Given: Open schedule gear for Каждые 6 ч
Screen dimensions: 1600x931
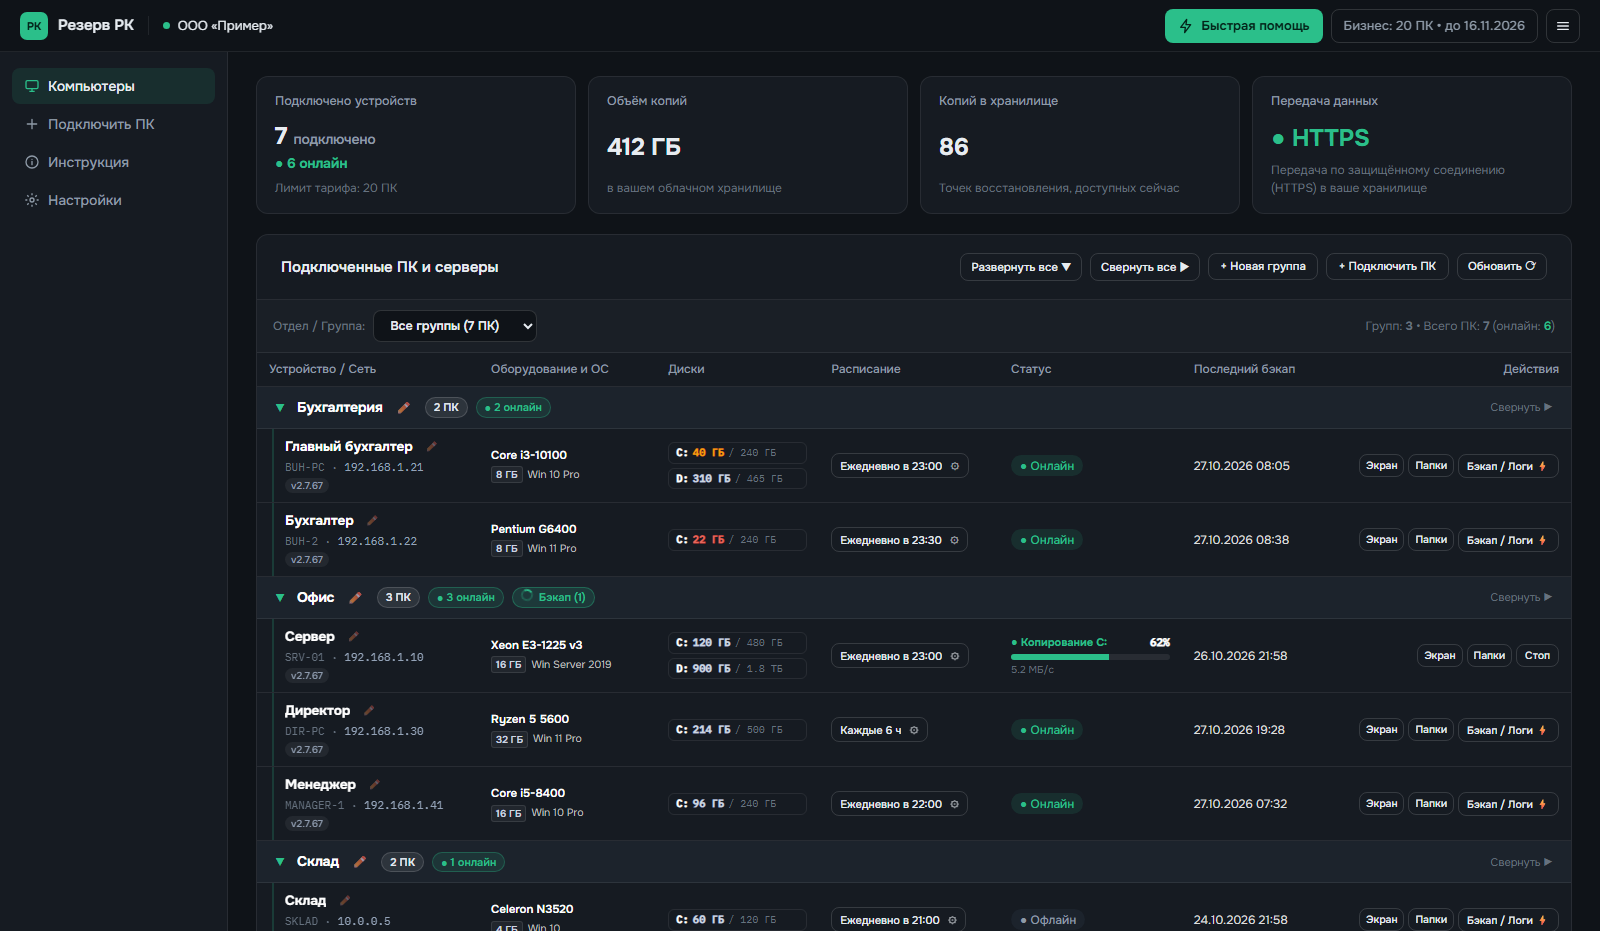Looking at the screenshot, I should [914, 730].
